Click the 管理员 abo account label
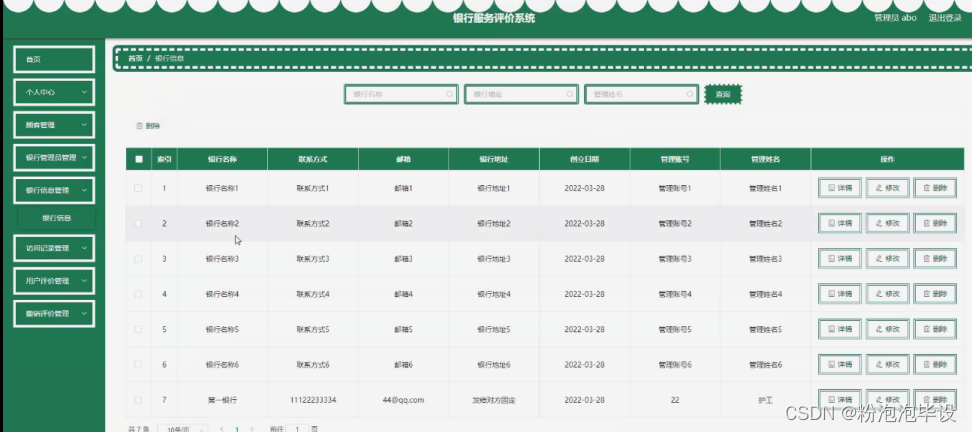The height and width of the screenshot is (432, 972). 895,18
